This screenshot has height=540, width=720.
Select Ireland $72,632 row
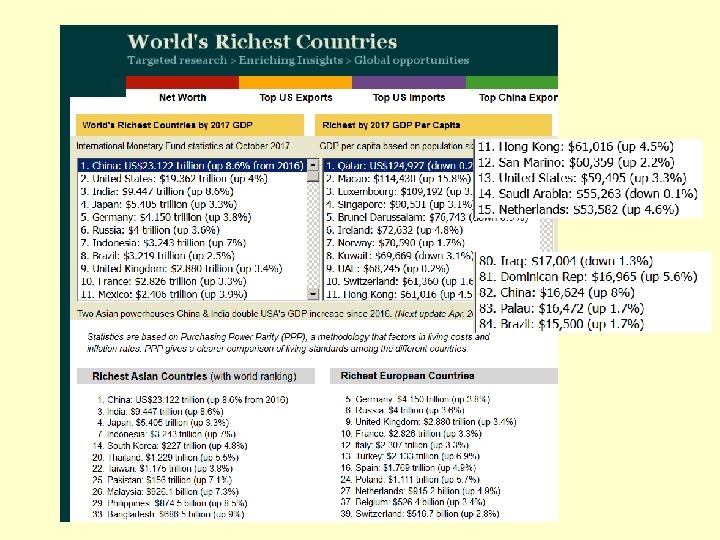(394, 230)
